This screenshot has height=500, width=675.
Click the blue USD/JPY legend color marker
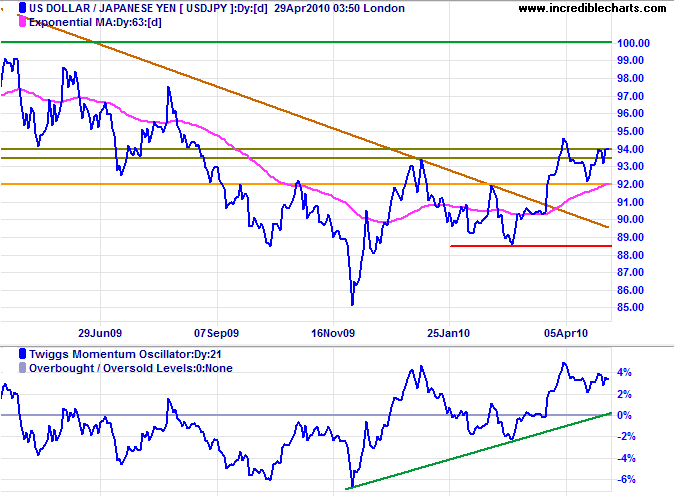click(22, 8)
